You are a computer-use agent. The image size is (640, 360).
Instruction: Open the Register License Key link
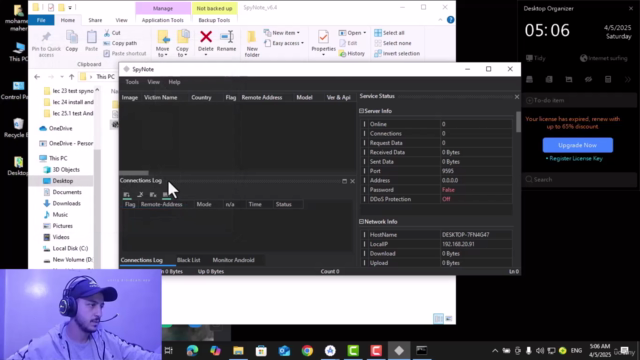576,158
